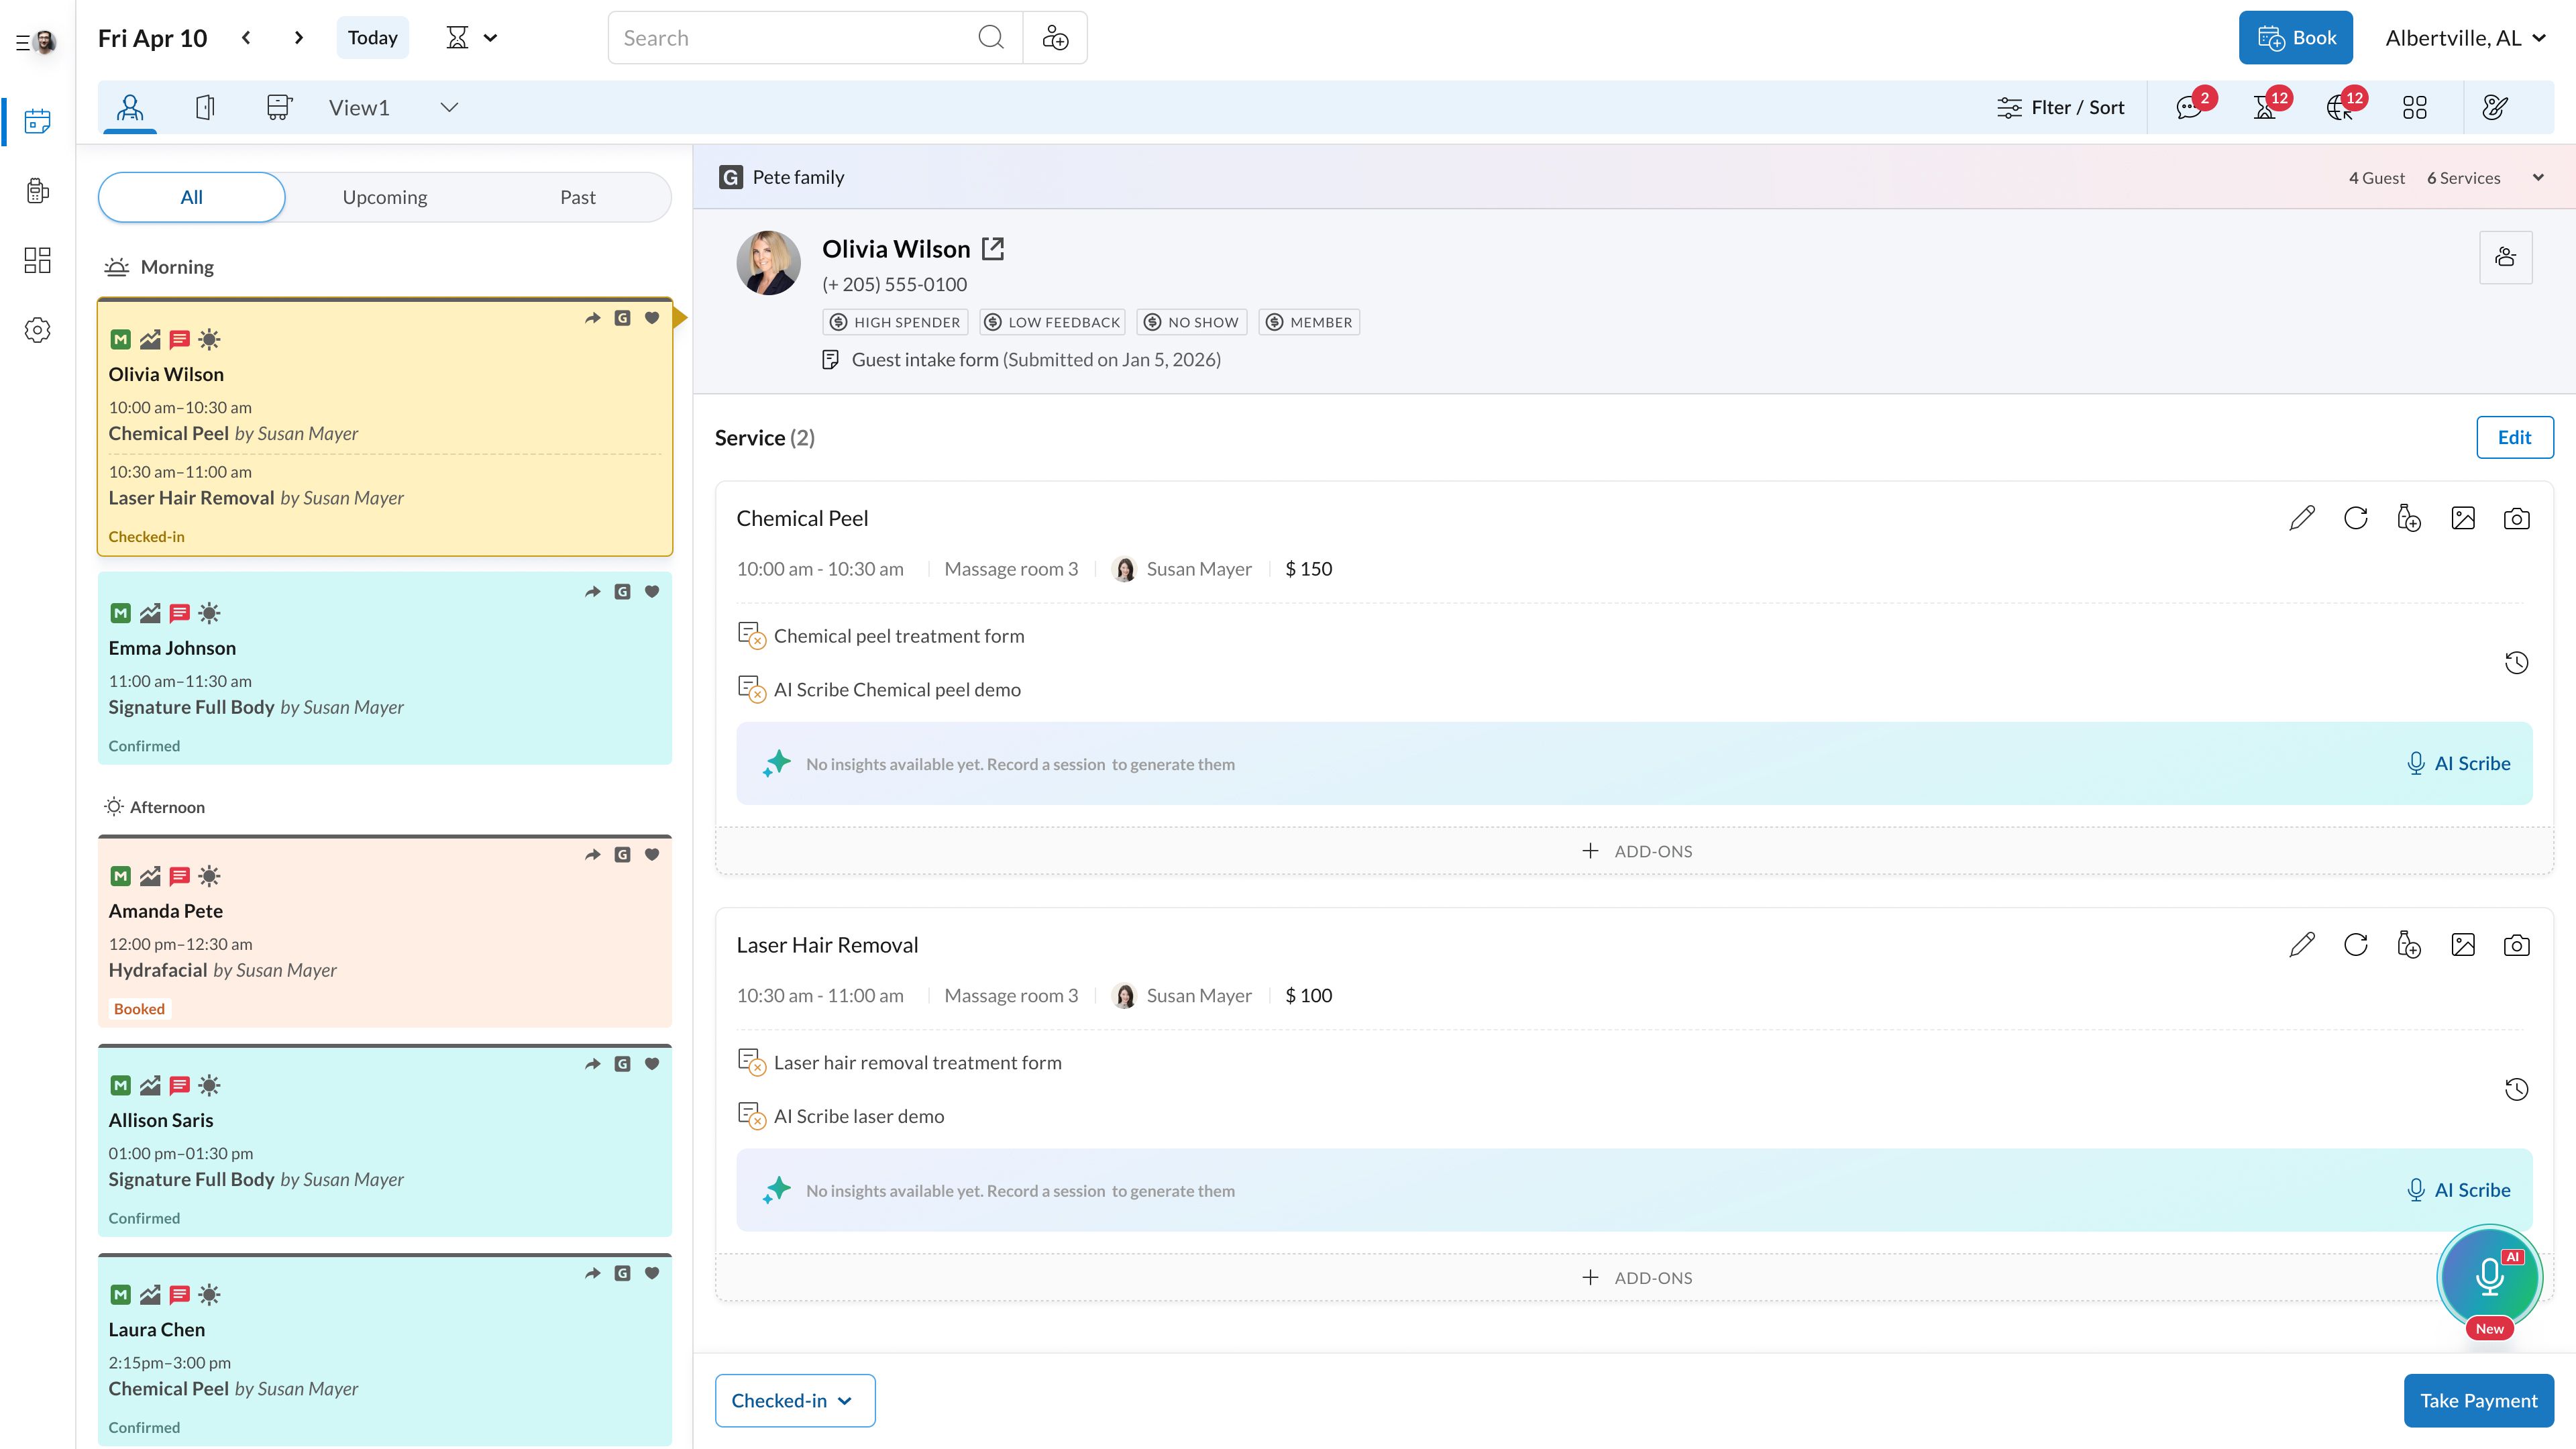
Task: Click the refresh icon on Chemical Peel service
Action: click(x=2355, y=518)
